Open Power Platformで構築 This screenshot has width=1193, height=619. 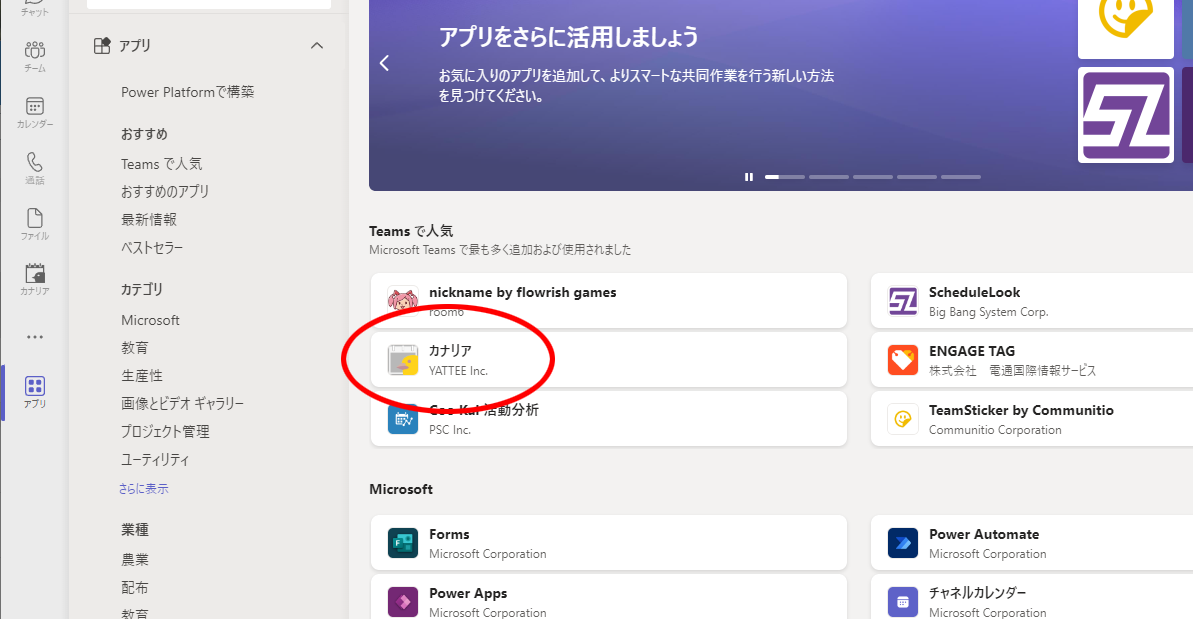tap(187, 92)
